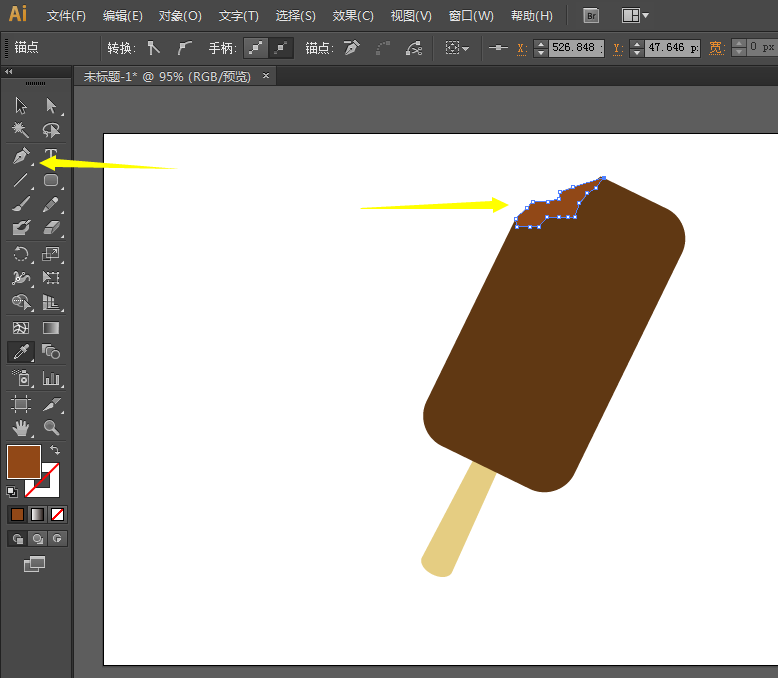Pick the Direct Selection tool
Screen dimensions: 778x678
click(x=51, y=105)
